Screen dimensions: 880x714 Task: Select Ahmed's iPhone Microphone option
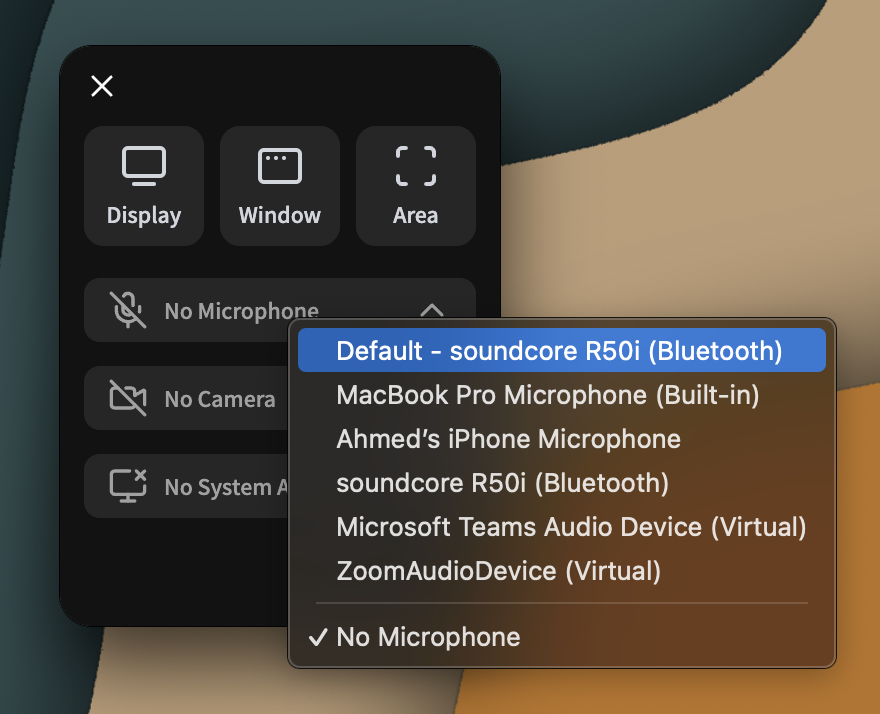[508, 438]
